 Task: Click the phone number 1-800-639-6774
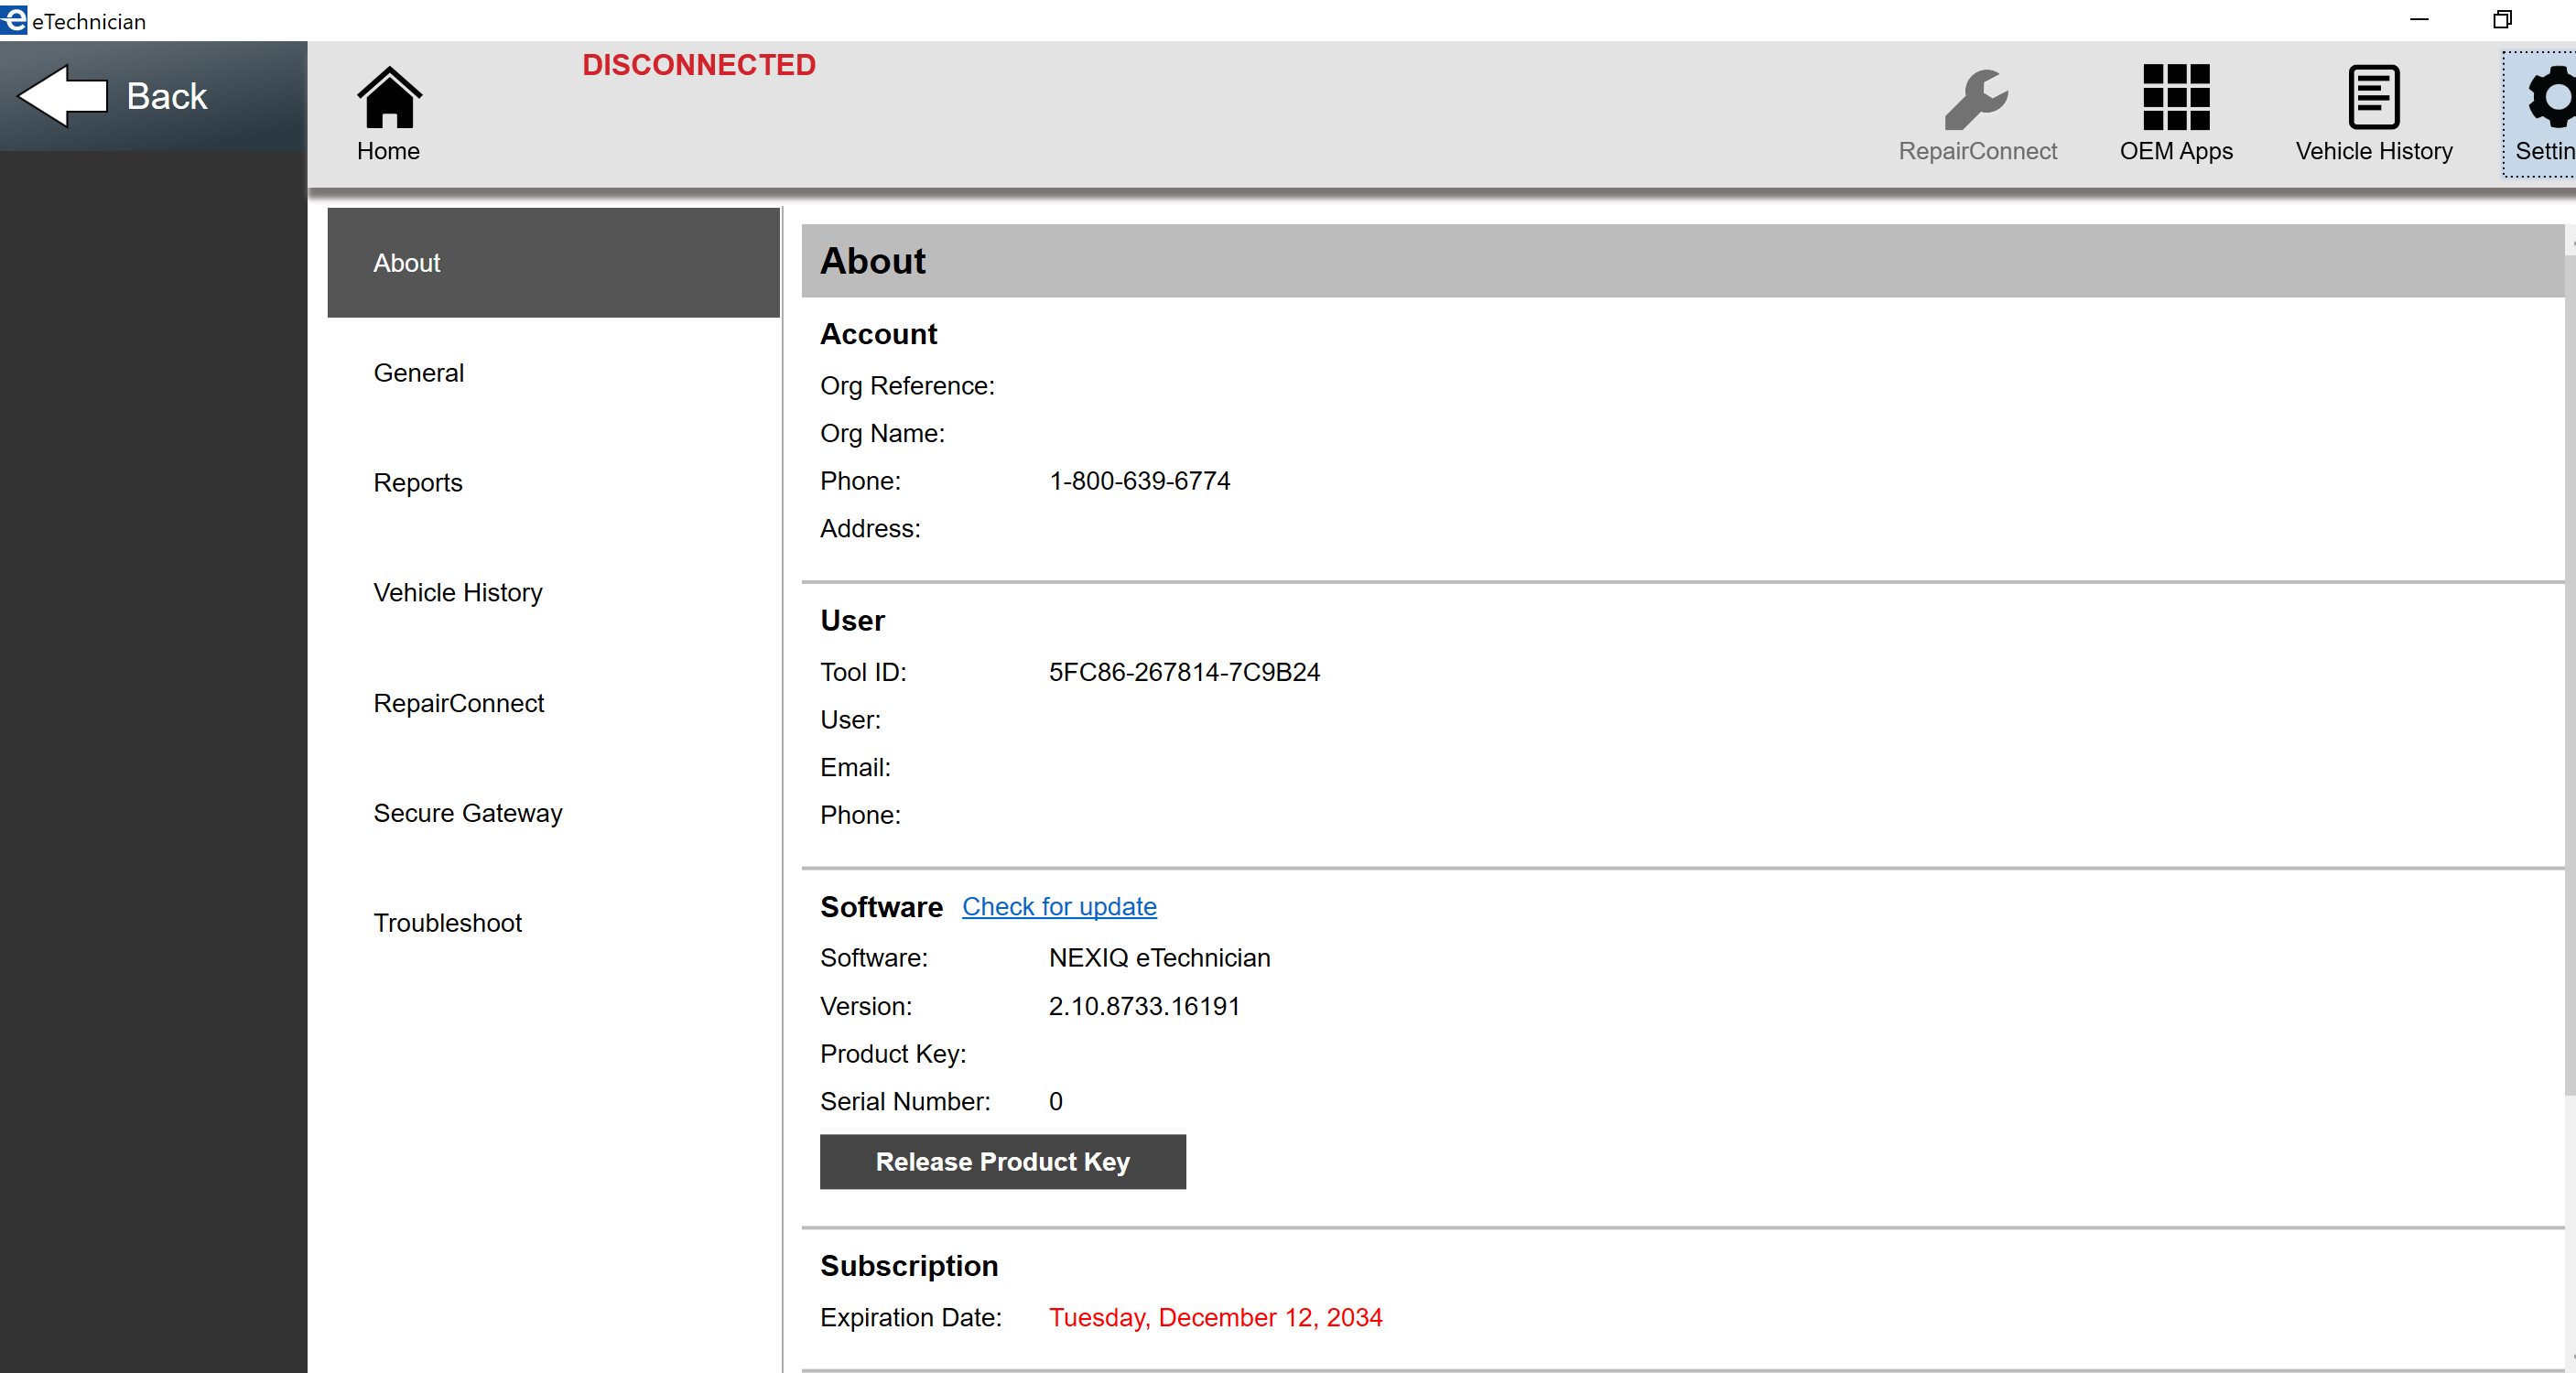click(x=1139, y=481)
